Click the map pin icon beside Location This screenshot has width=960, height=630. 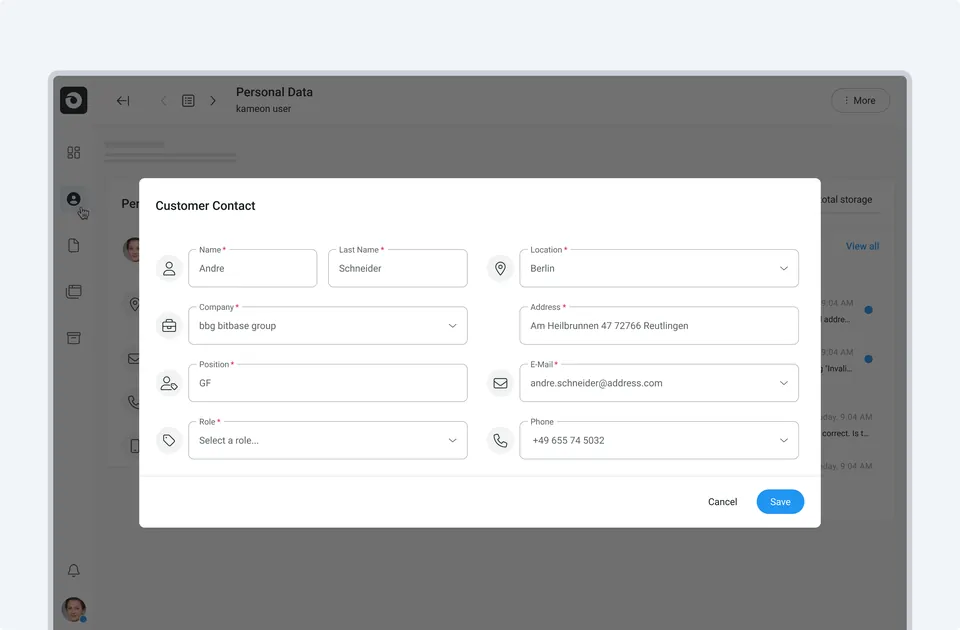[x=500, y=268]
